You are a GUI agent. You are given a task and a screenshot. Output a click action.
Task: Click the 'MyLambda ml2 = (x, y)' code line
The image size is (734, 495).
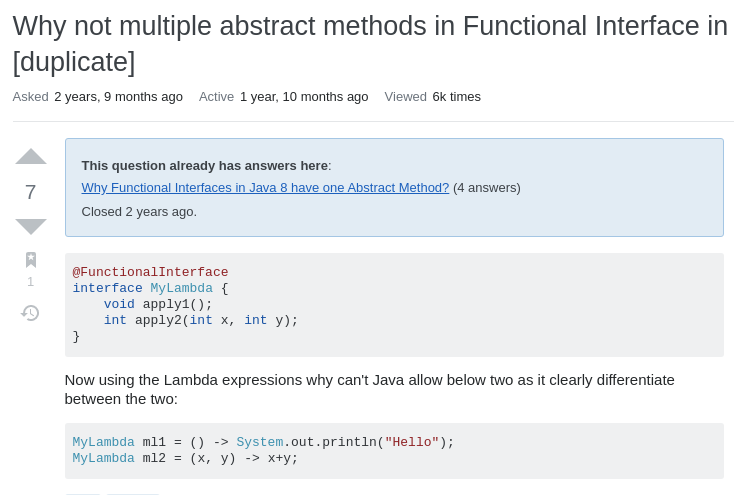point(185,458)
